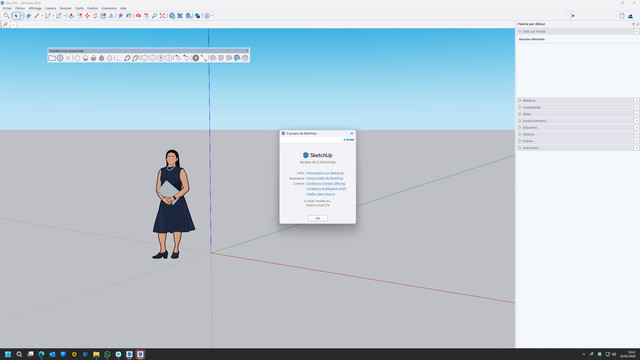Open WhatsApp from the taskbar
640x360 pixels.
pyautogui.click(x=107, y=354)
